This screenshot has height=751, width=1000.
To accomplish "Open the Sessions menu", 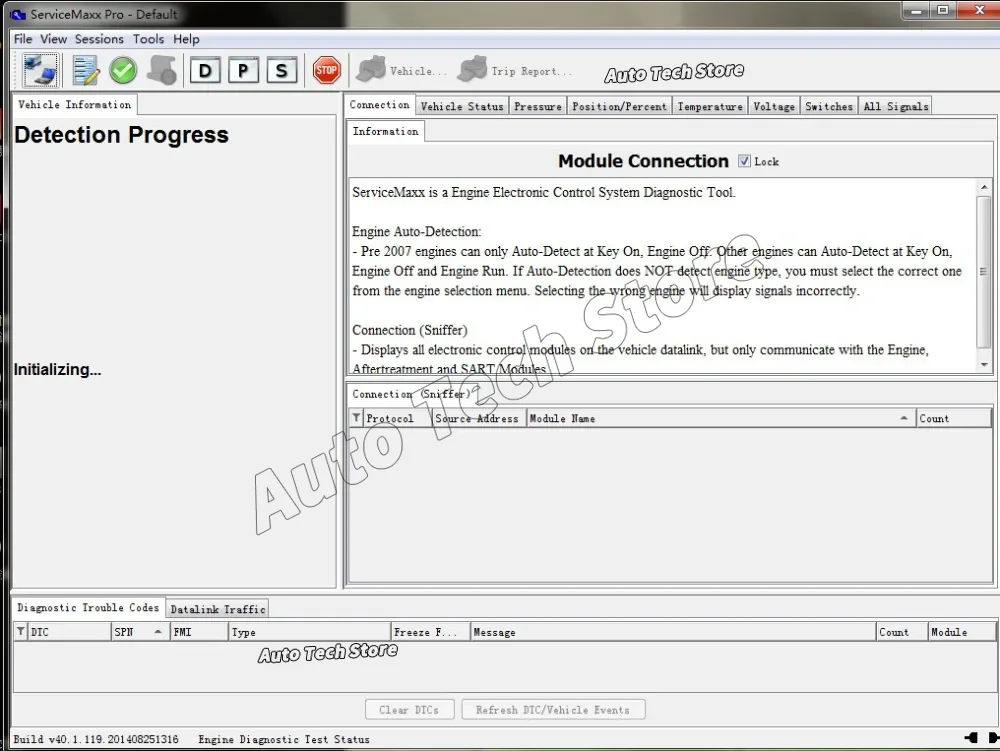I will 99,39.
